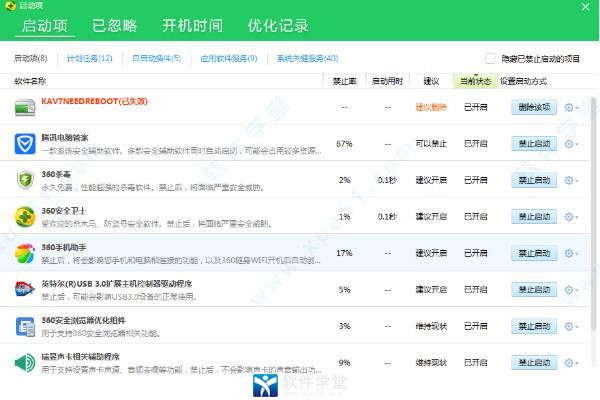
Task: Sort by 软件名称 column header
Action: [30, 81]
